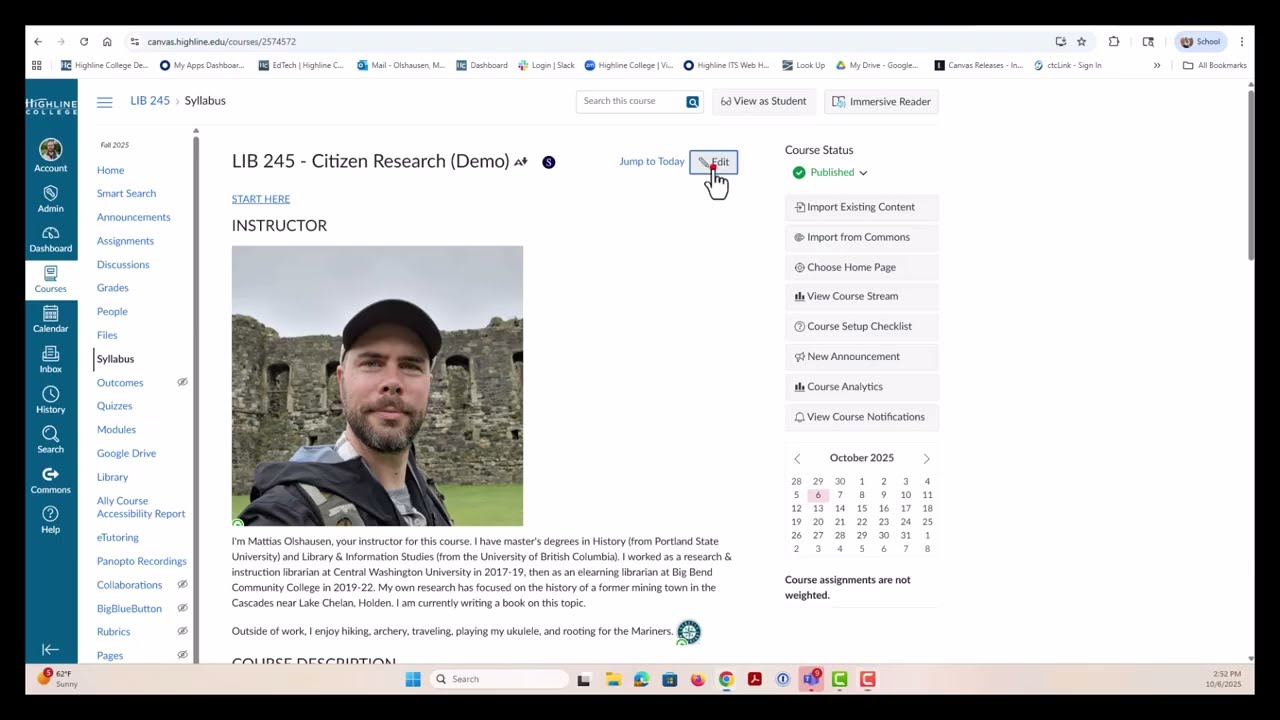Click the pencil Edit button

[714, 162]
